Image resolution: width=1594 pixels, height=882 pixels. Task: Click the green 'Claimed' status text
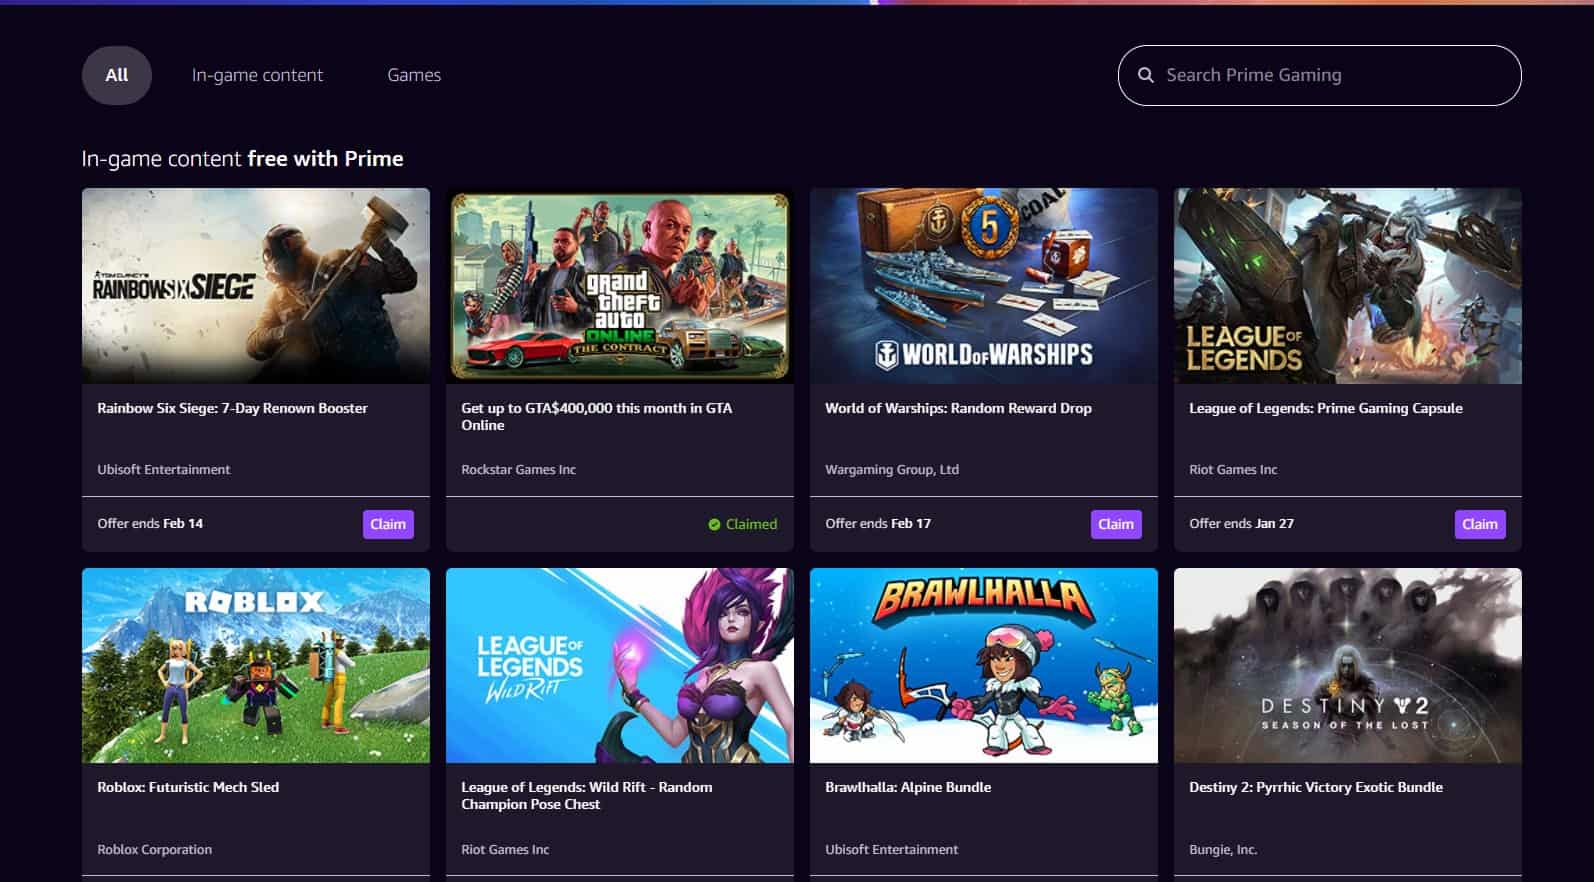tap(751, 524)
